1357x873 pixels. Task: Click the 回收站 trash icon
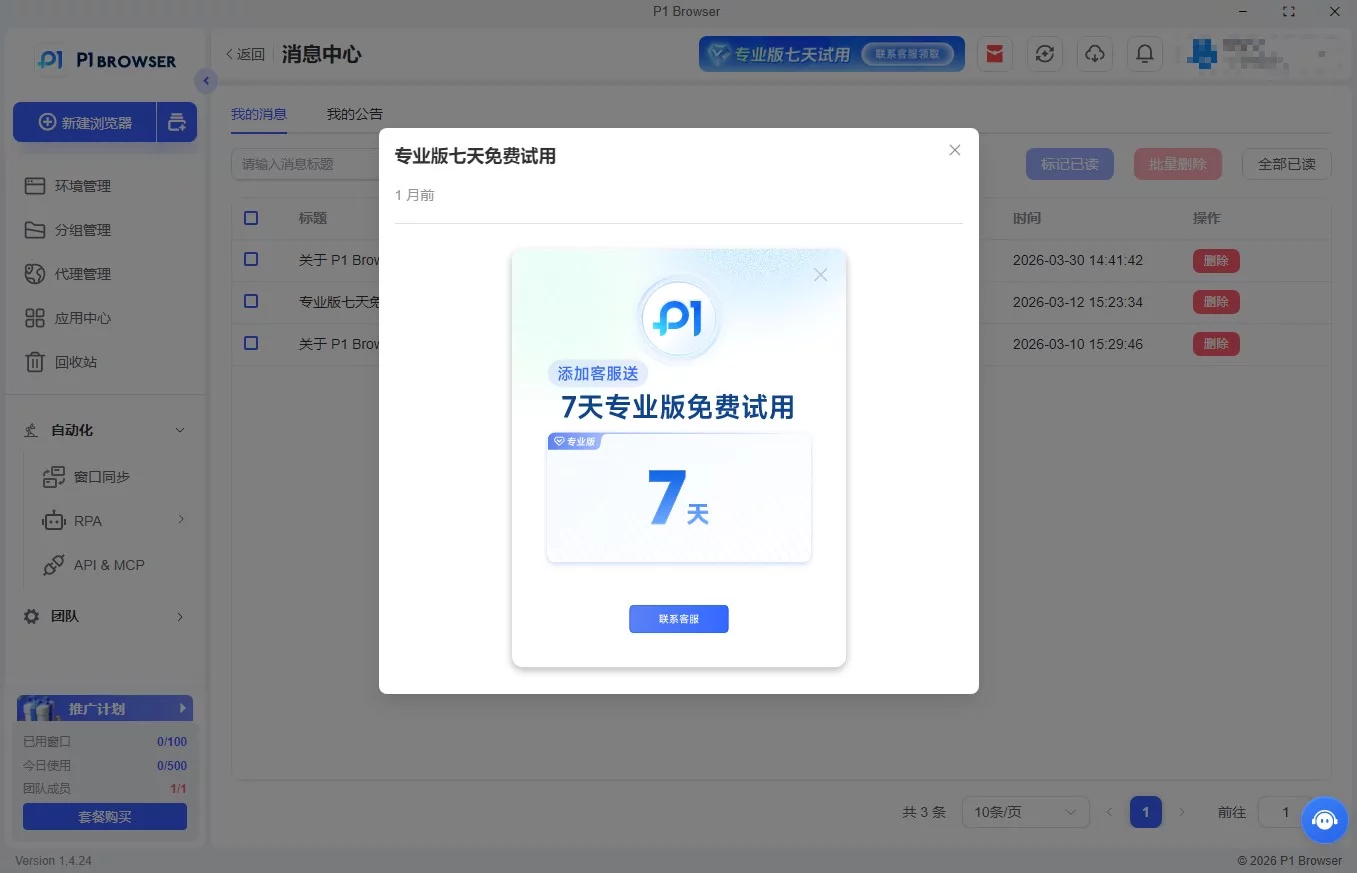click(x=35, y=362)
